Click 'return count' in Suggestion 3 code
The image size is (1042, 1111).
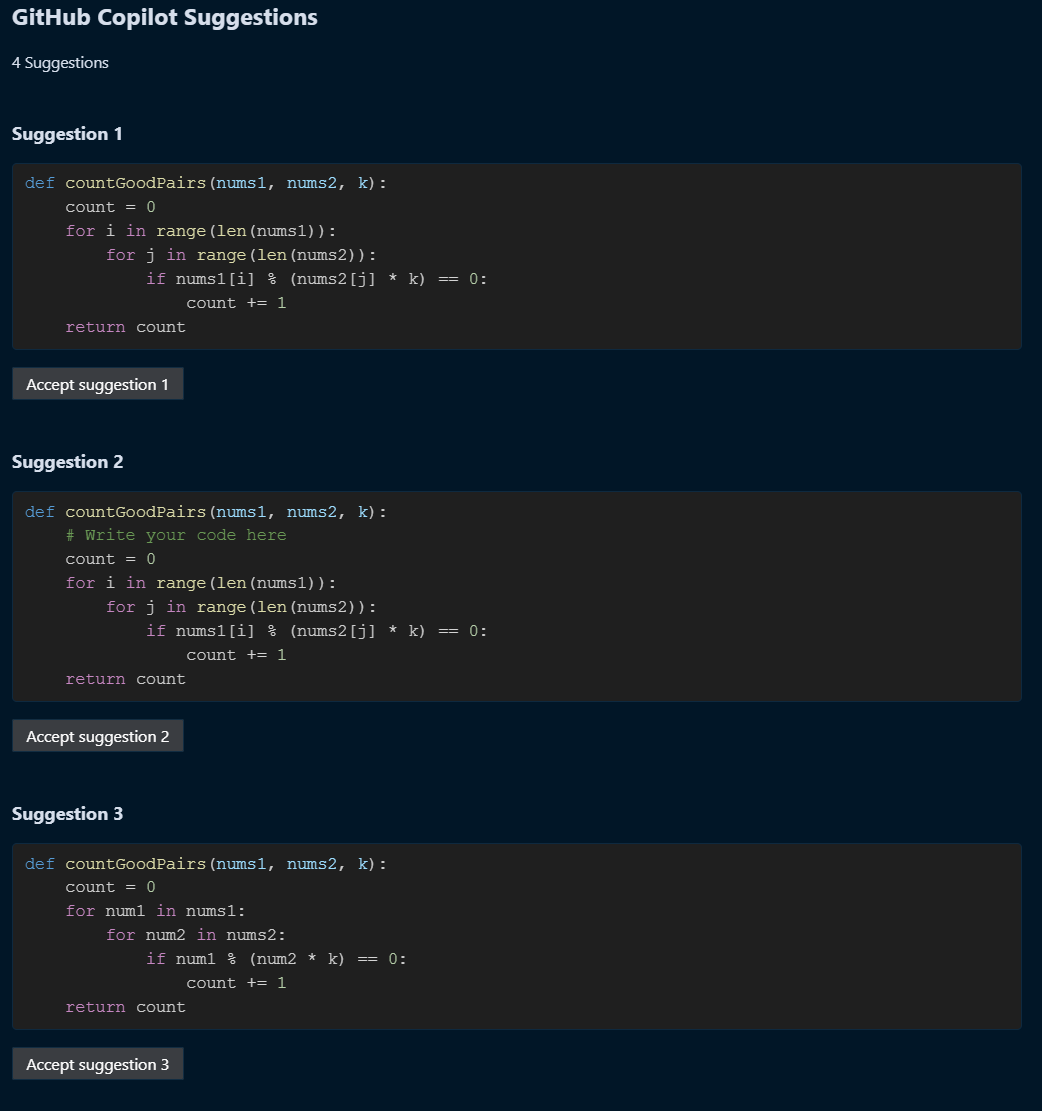[x=125, y=1007]
